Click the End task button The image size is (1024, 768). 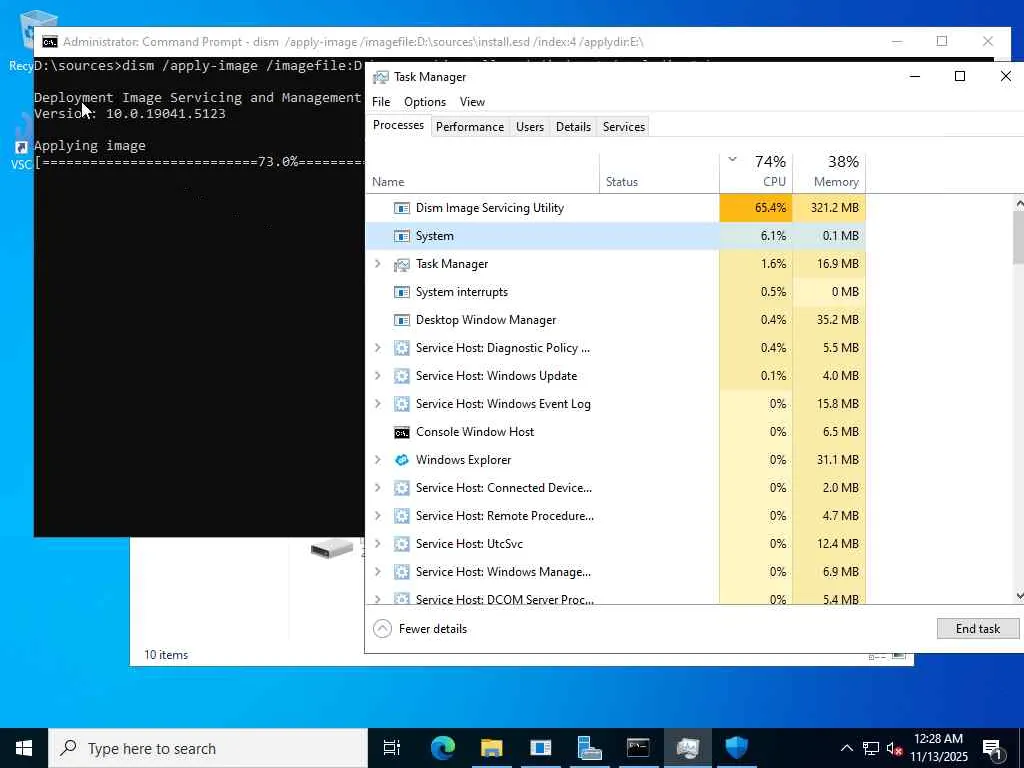[978, 629]
